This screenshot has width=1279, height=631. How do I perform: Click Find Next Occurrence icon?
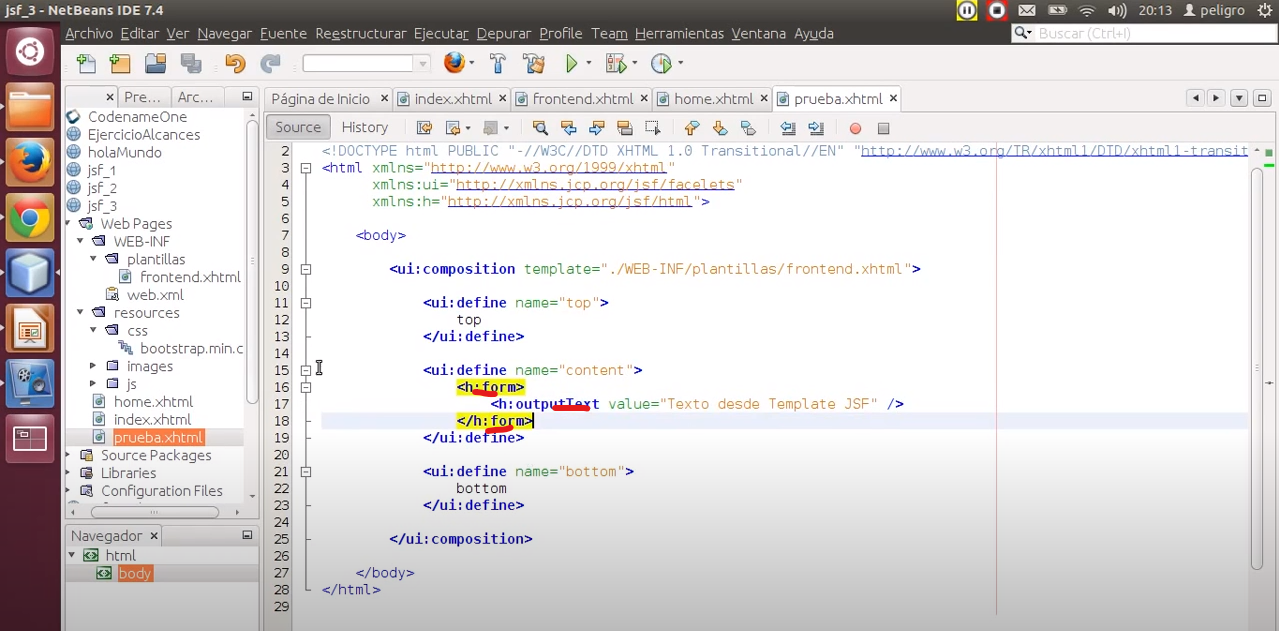(x=597, y=128)
